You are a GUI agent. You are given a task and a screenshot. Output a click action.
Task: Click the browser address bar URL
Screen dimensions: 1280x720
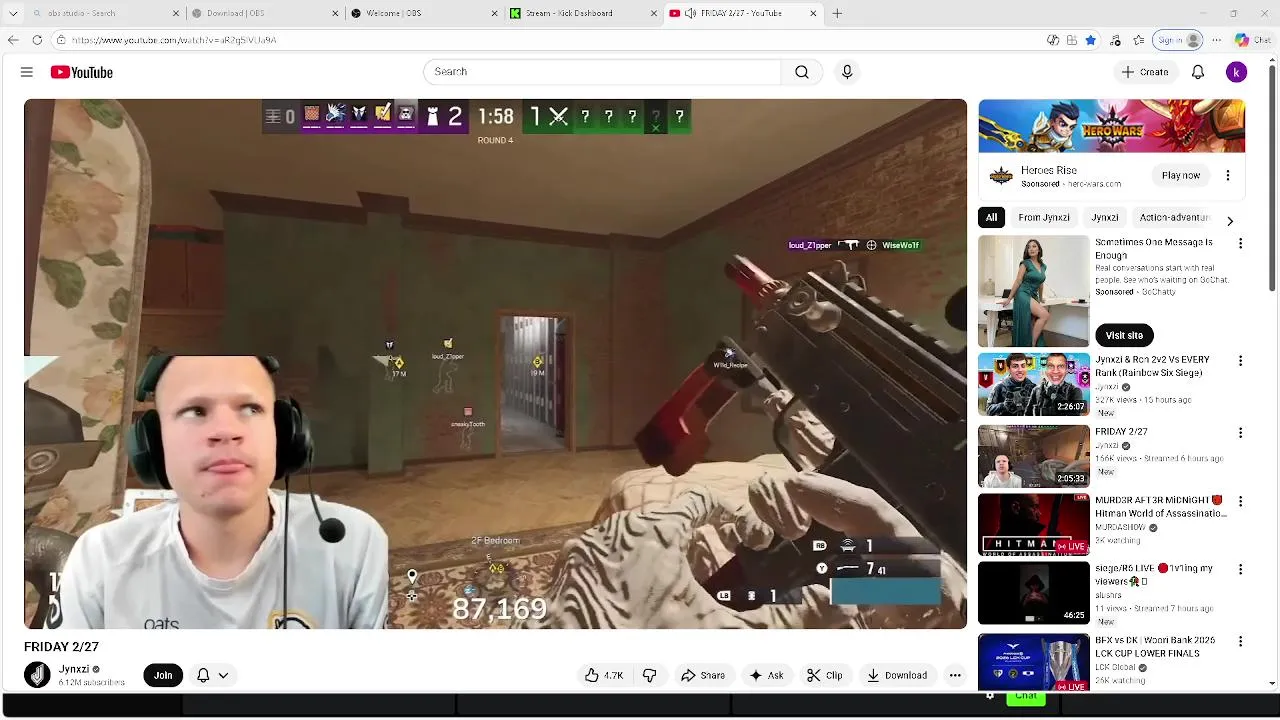click(x=174, y=40)
